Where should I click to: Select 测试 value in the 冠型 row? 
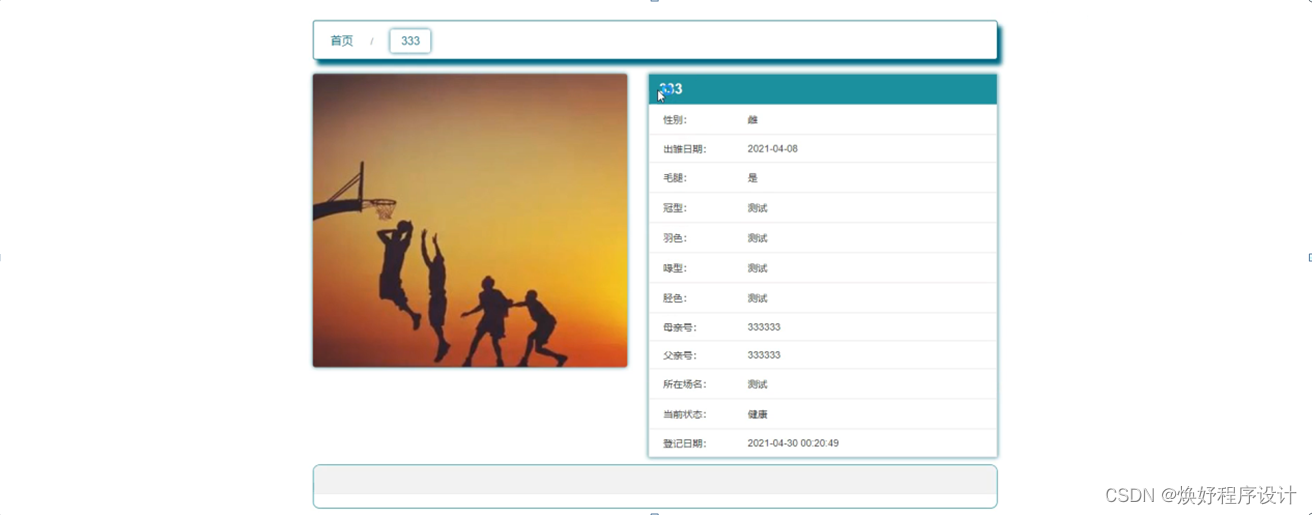pyautogui.click(x=757, y=208)
